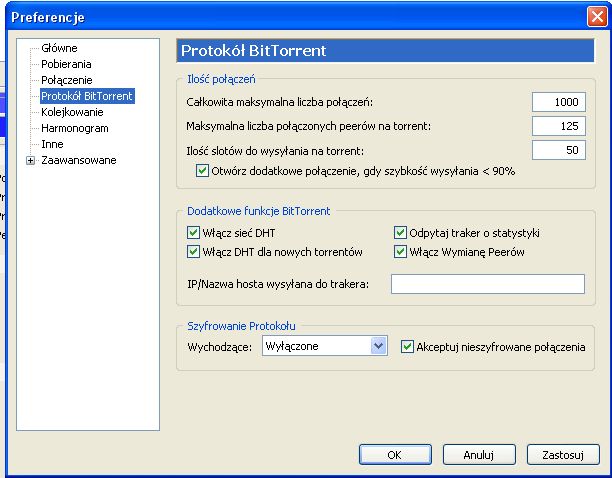
Task: Click the Wychodzące label text
Action: point(220,347)
